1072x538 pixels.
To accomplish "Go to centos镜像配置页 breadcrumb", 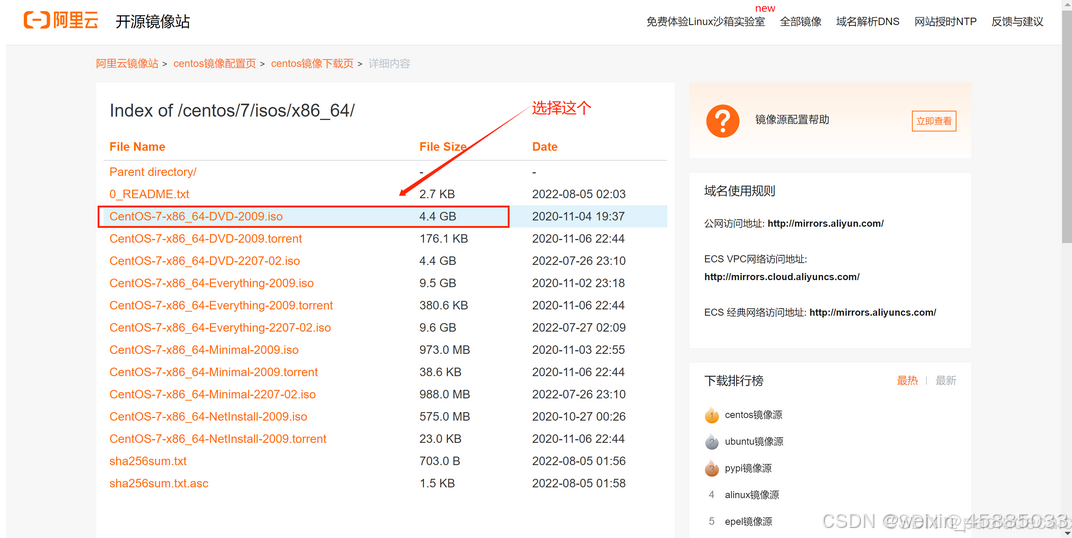I will [x=215, y=64].
